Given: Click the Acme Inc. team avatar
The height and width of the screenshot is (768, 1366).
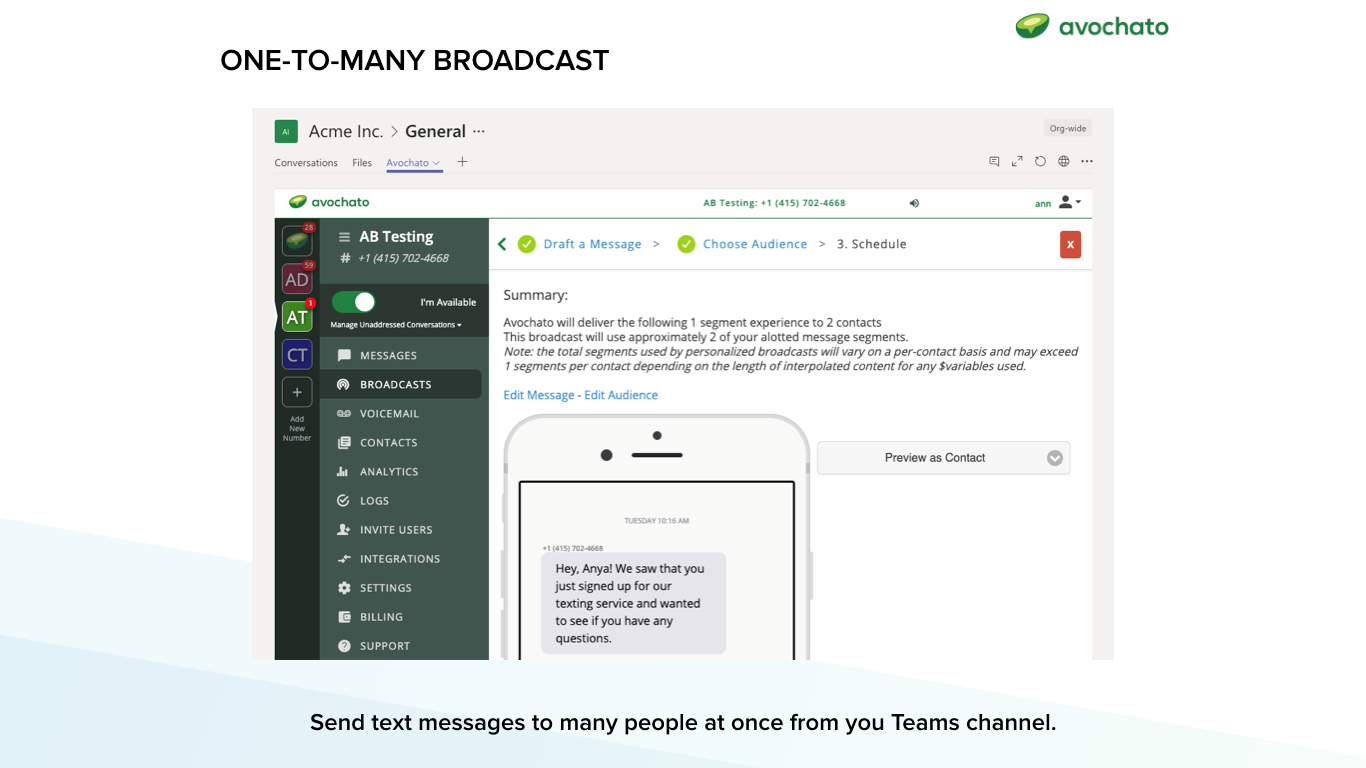Looking at the screenshot, I should coord(286,131).
